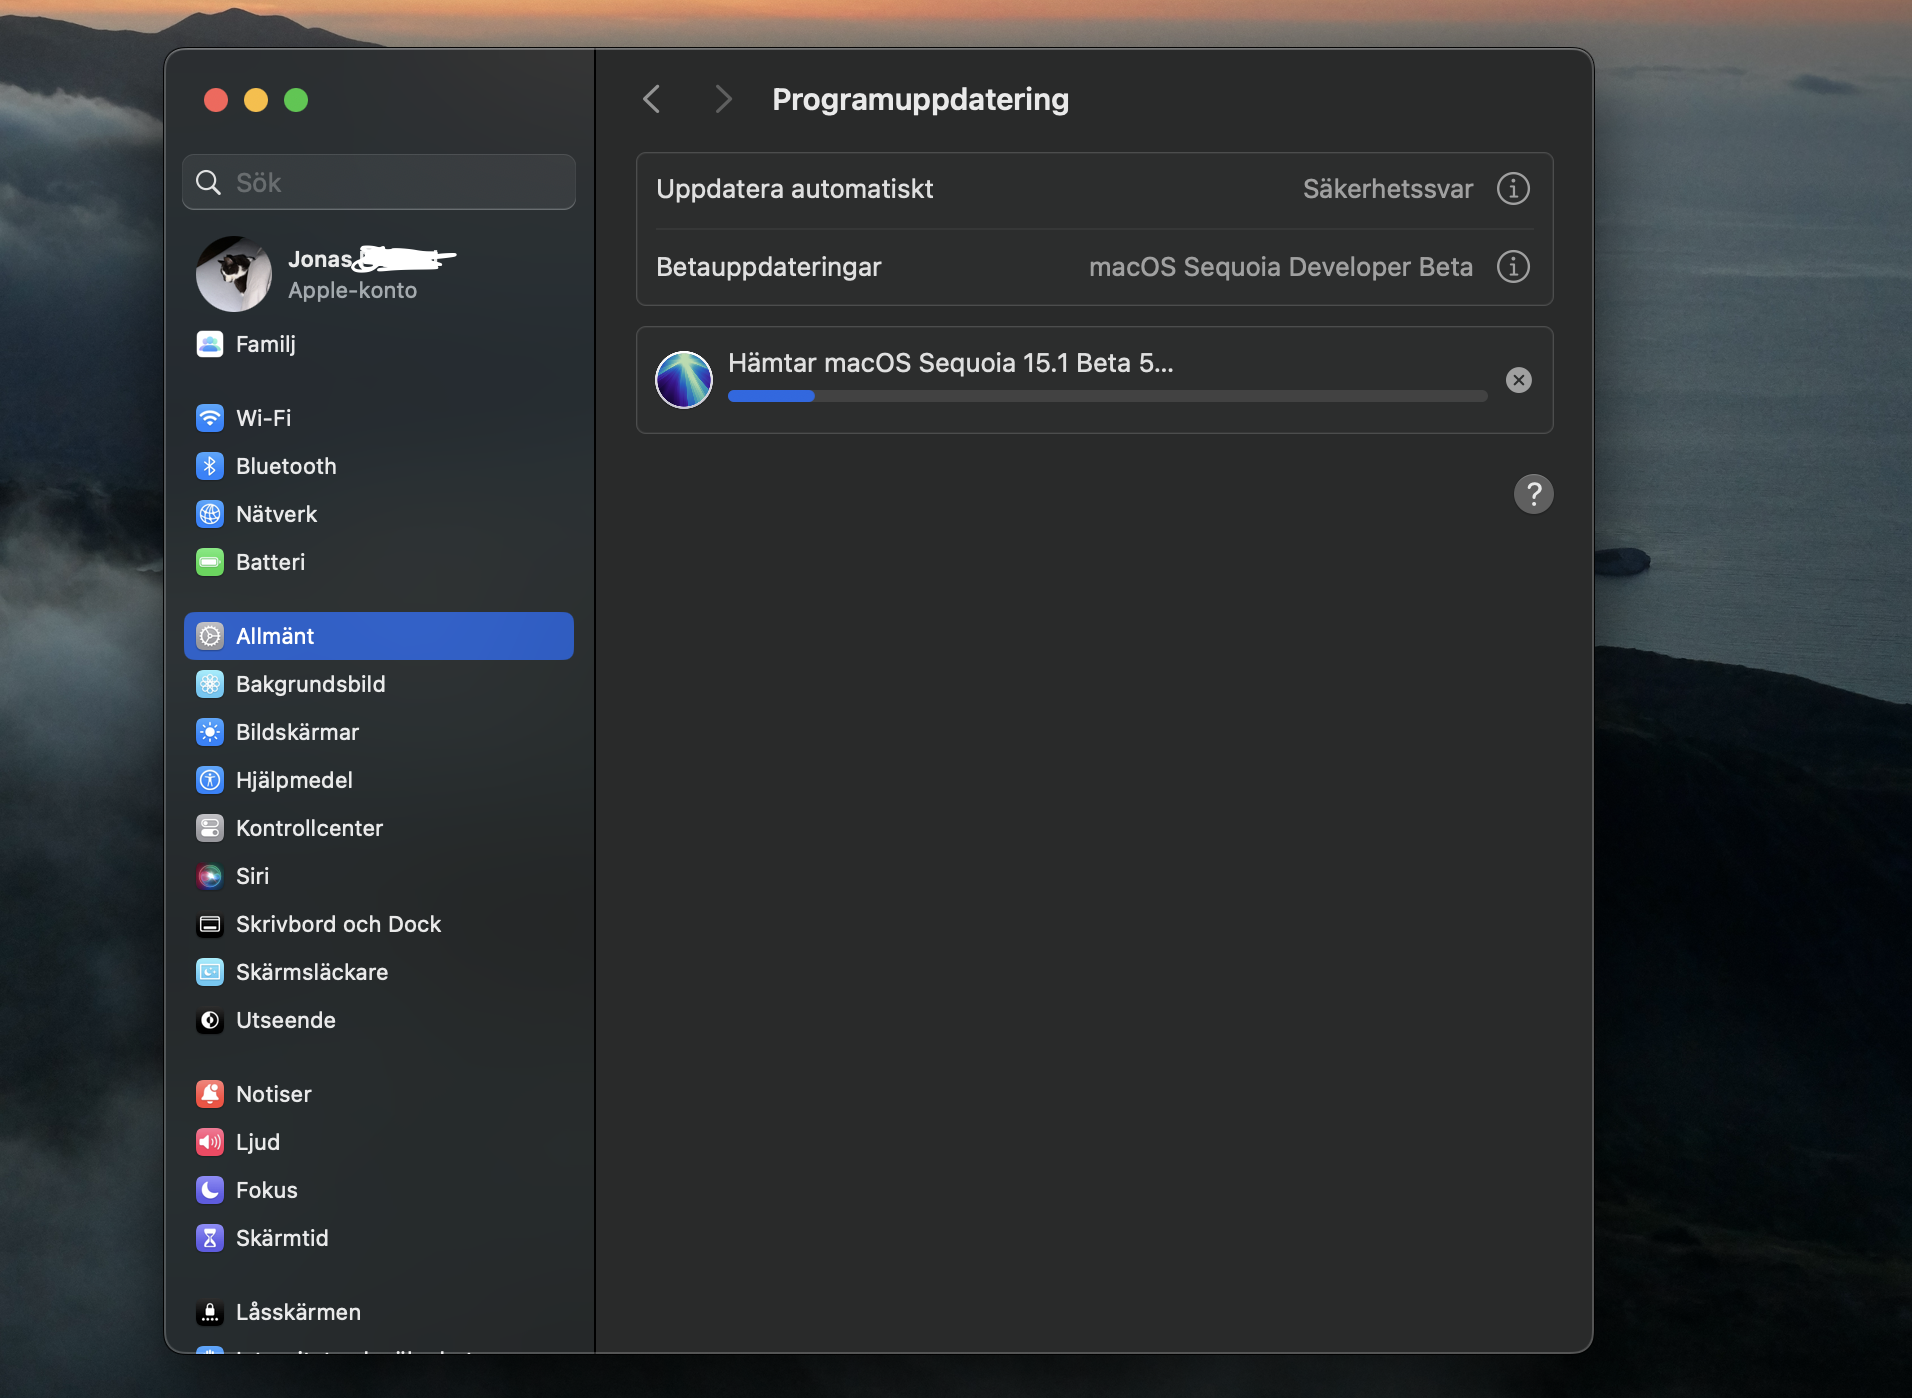Image resolution: width=1912 pixels, height=1398 pixels.
Task: Open Skärmsläckare settings label
Action: (x=312, y=972)
